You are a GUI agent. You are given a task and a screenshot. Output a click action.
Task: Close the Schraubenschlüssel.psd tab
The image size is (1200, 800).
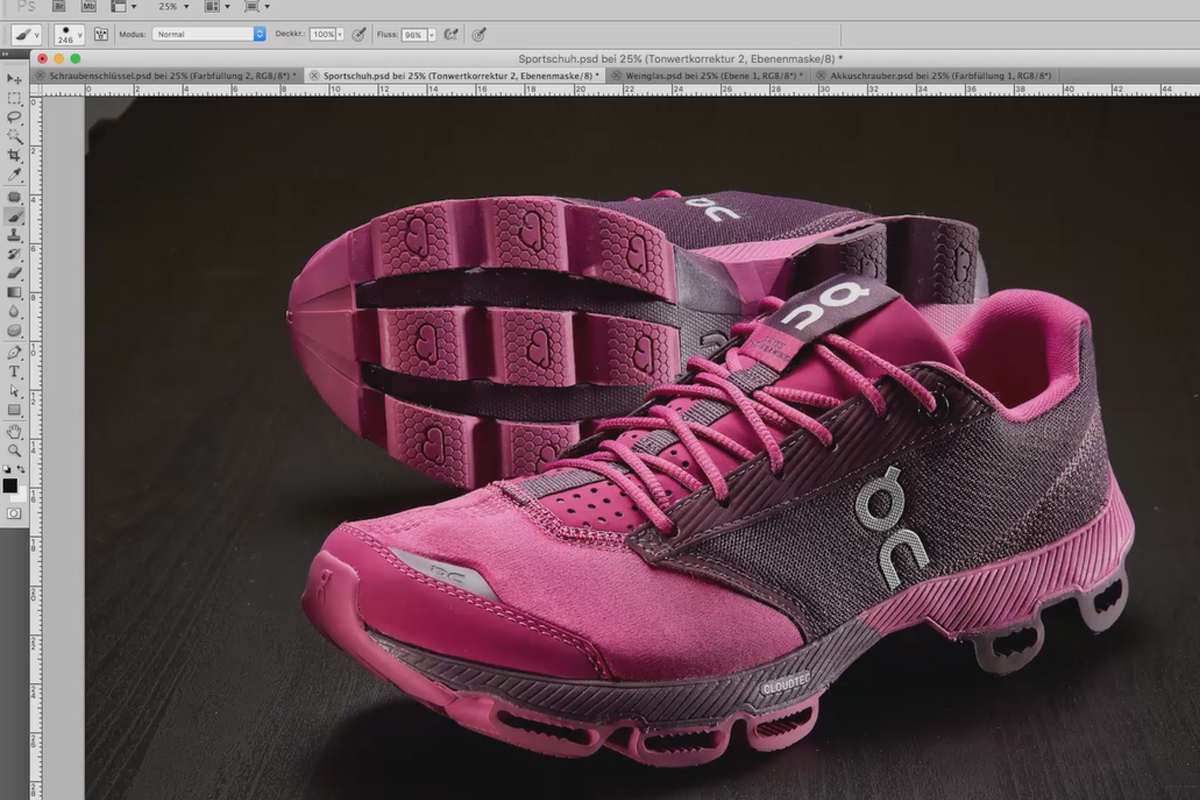[x=40, y=75]
